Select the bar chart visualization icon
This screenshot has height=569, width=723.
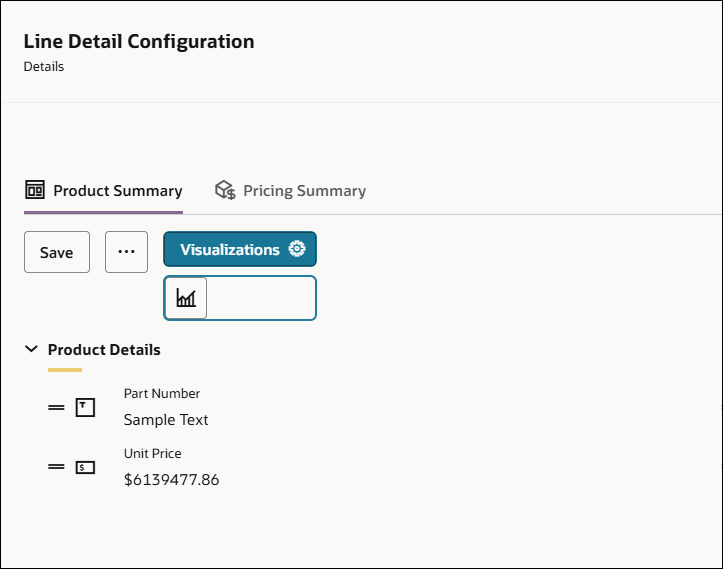tap(186, 298)
